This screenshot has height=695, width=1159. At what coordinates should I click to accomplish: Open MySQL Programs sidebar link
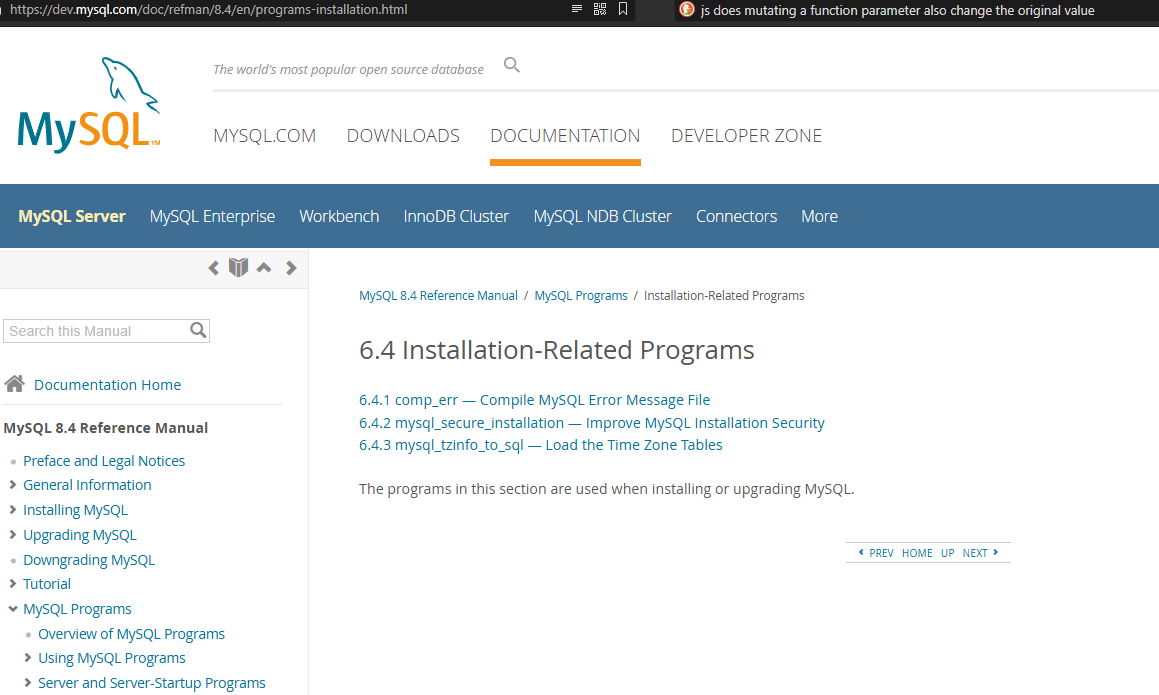point(77,609)
